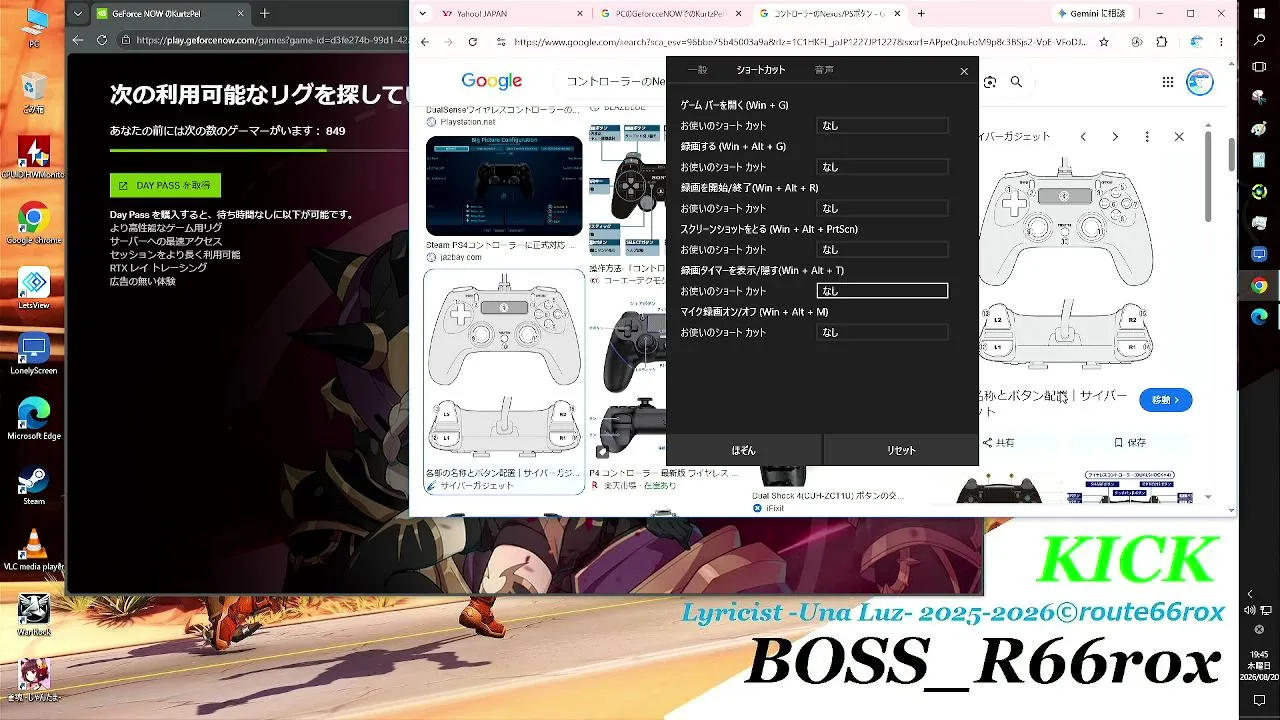Show the next image in preview panel
Screen dimensions: 1280x720
pyautogui.click(x=1115, y=136)
